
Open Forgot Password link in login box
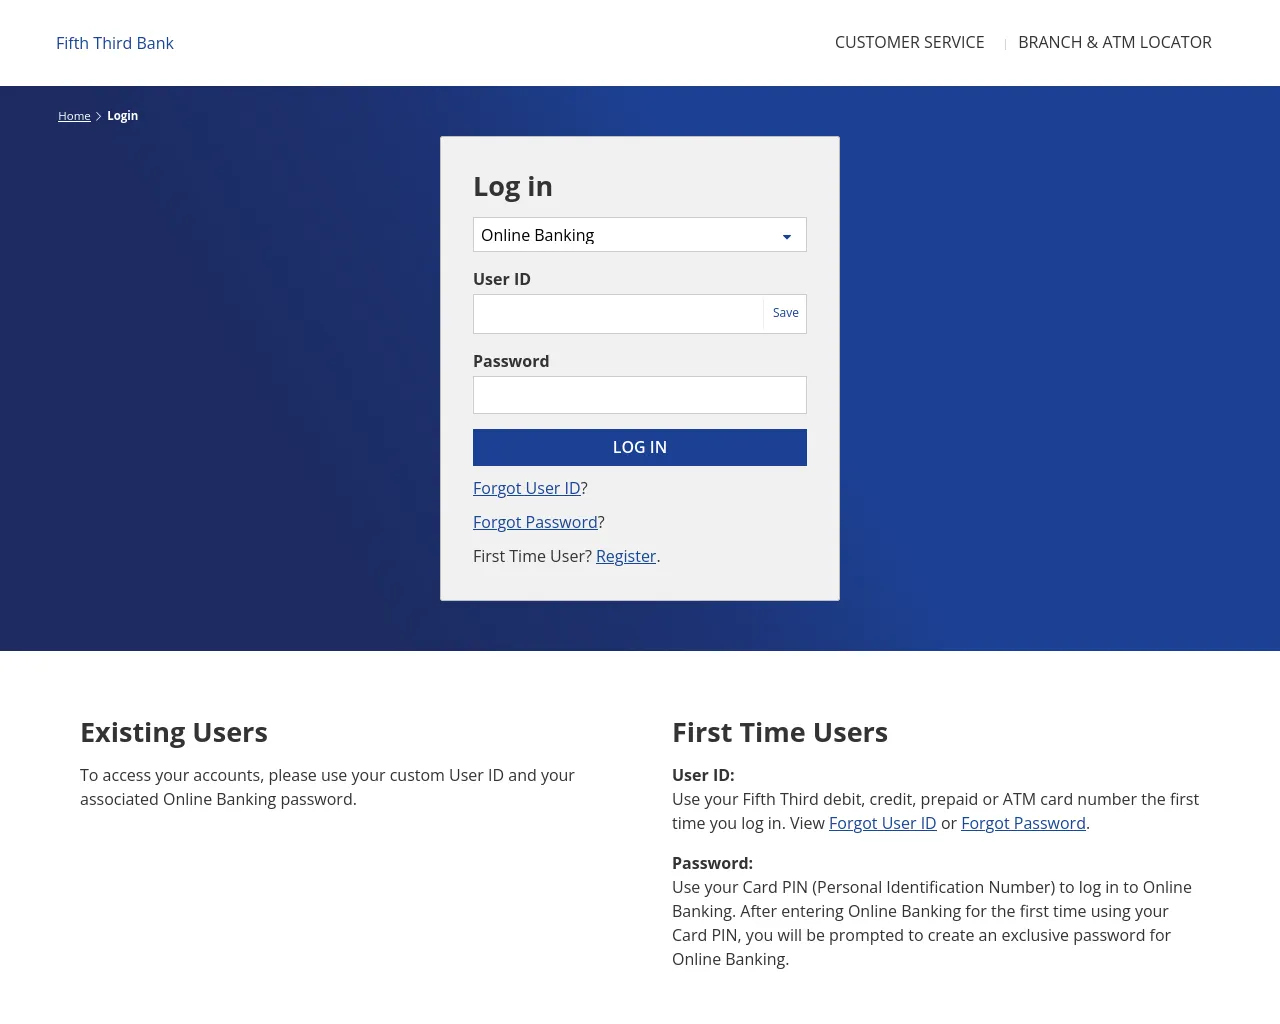click(x=535, y=522)
